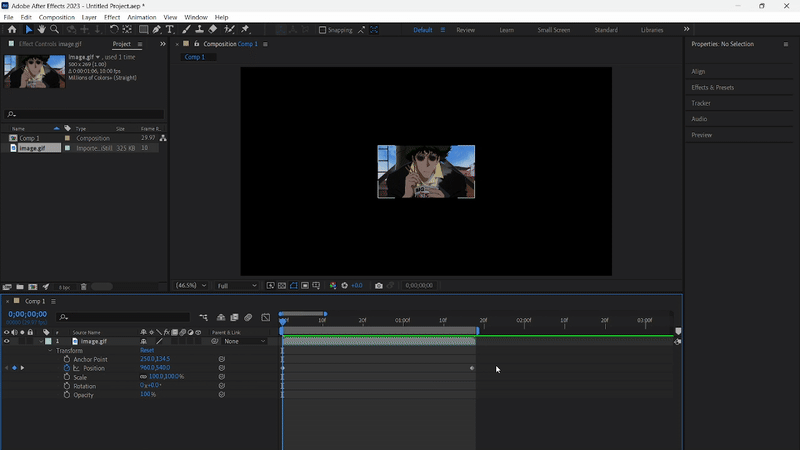Open the Layer menu

pyautogui.click(x=89, y=17)
